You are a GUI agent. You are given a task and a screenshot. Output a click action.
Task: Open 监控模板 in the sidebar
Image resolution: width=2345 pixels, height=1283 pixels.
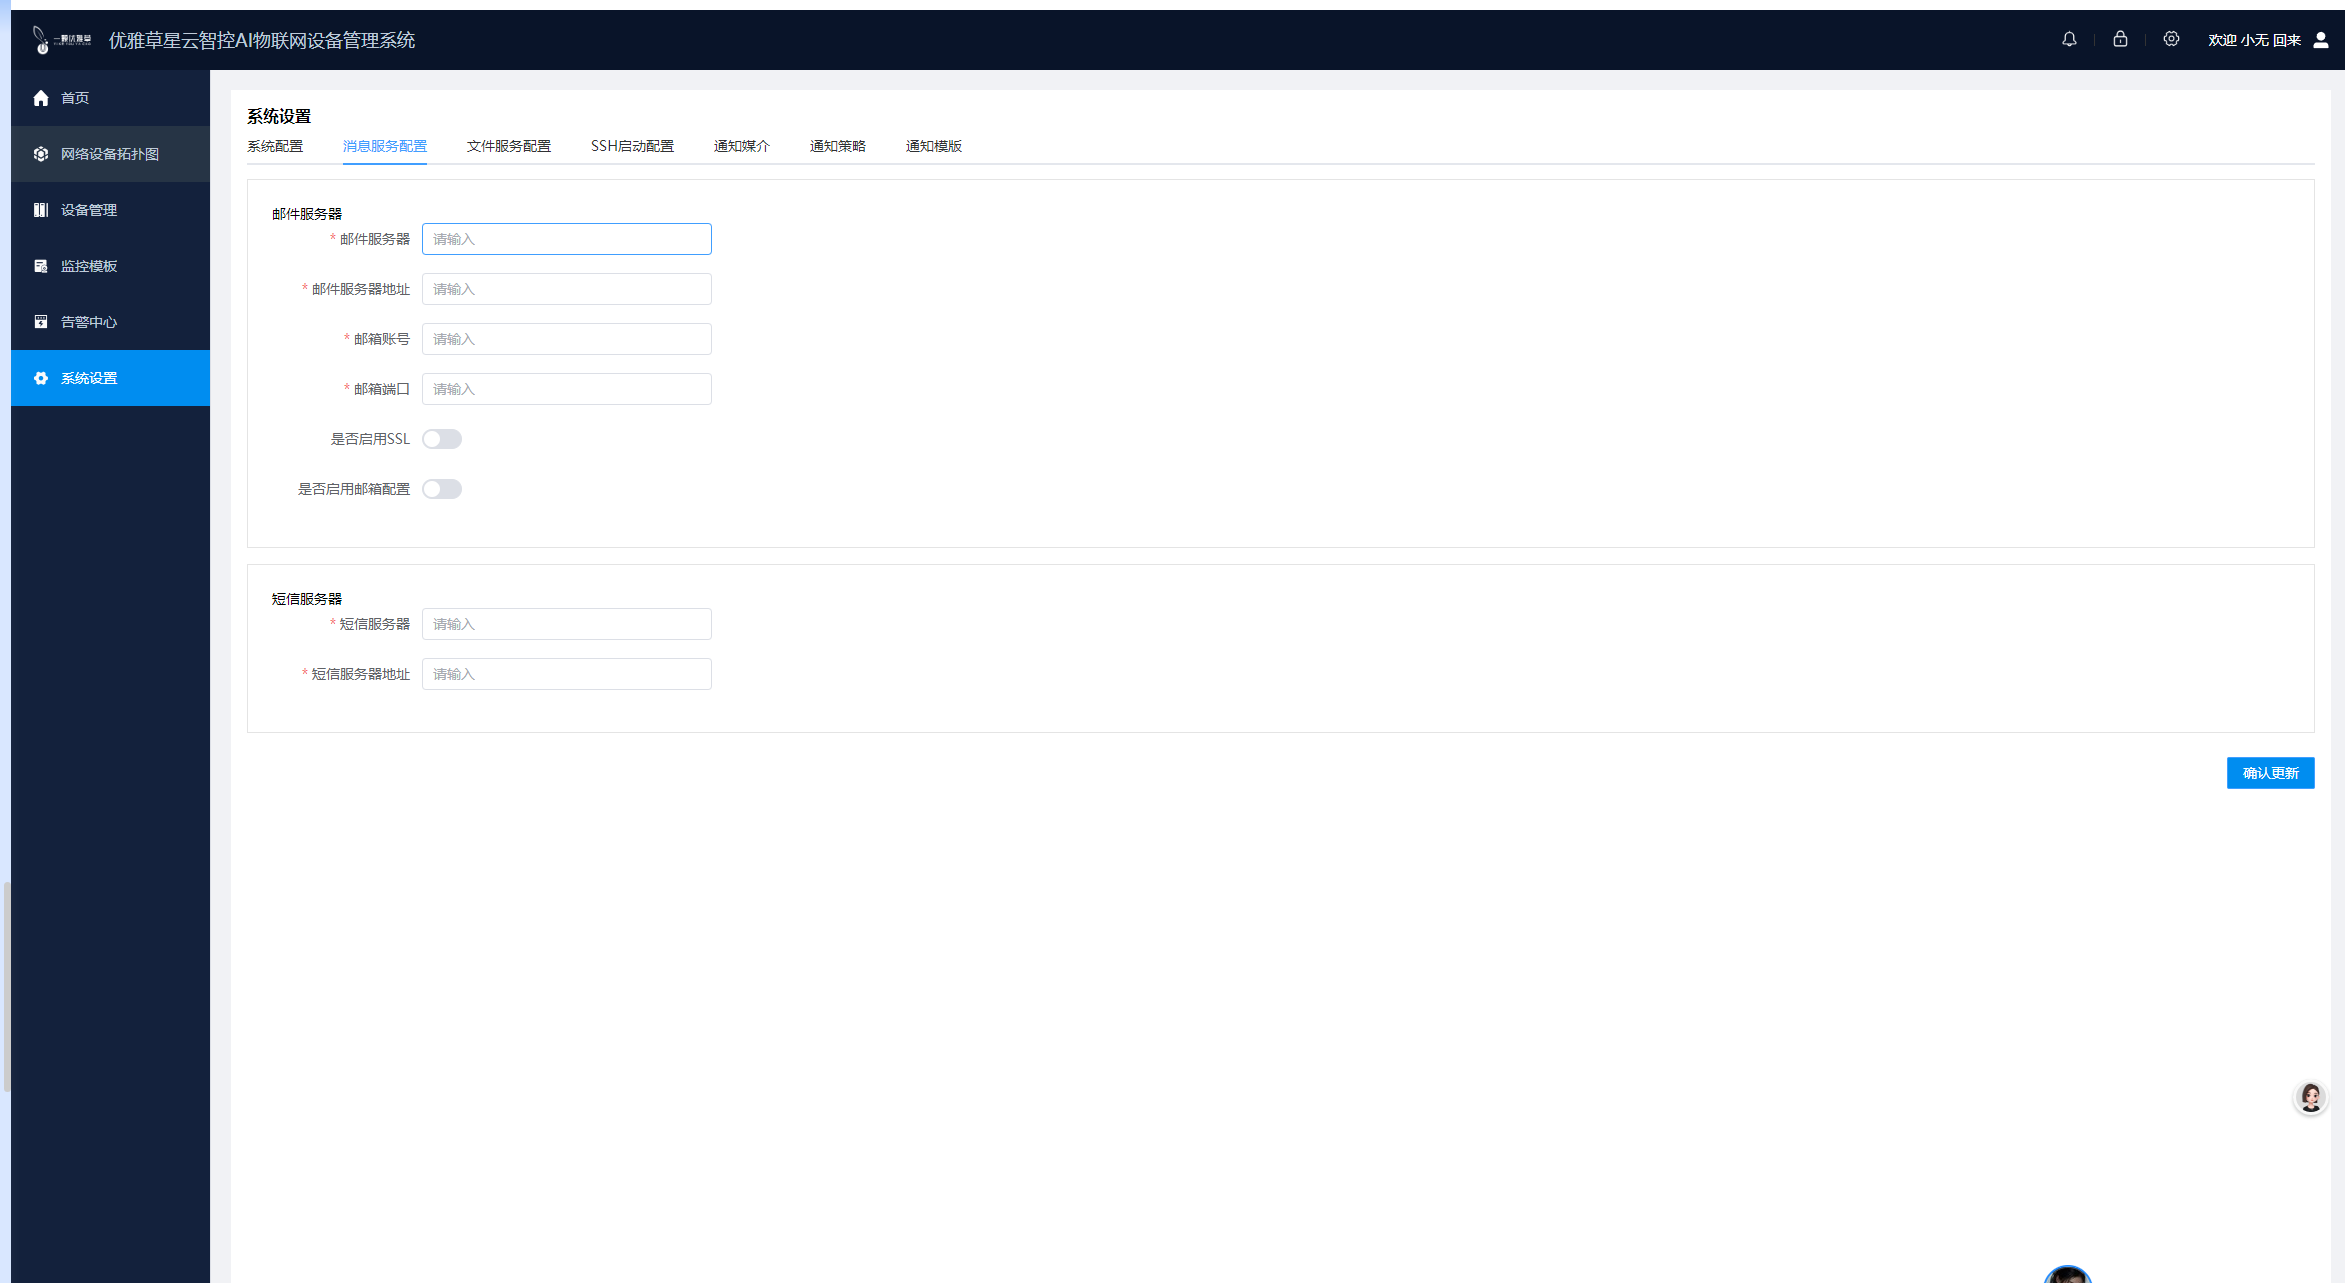pos(88,266)
